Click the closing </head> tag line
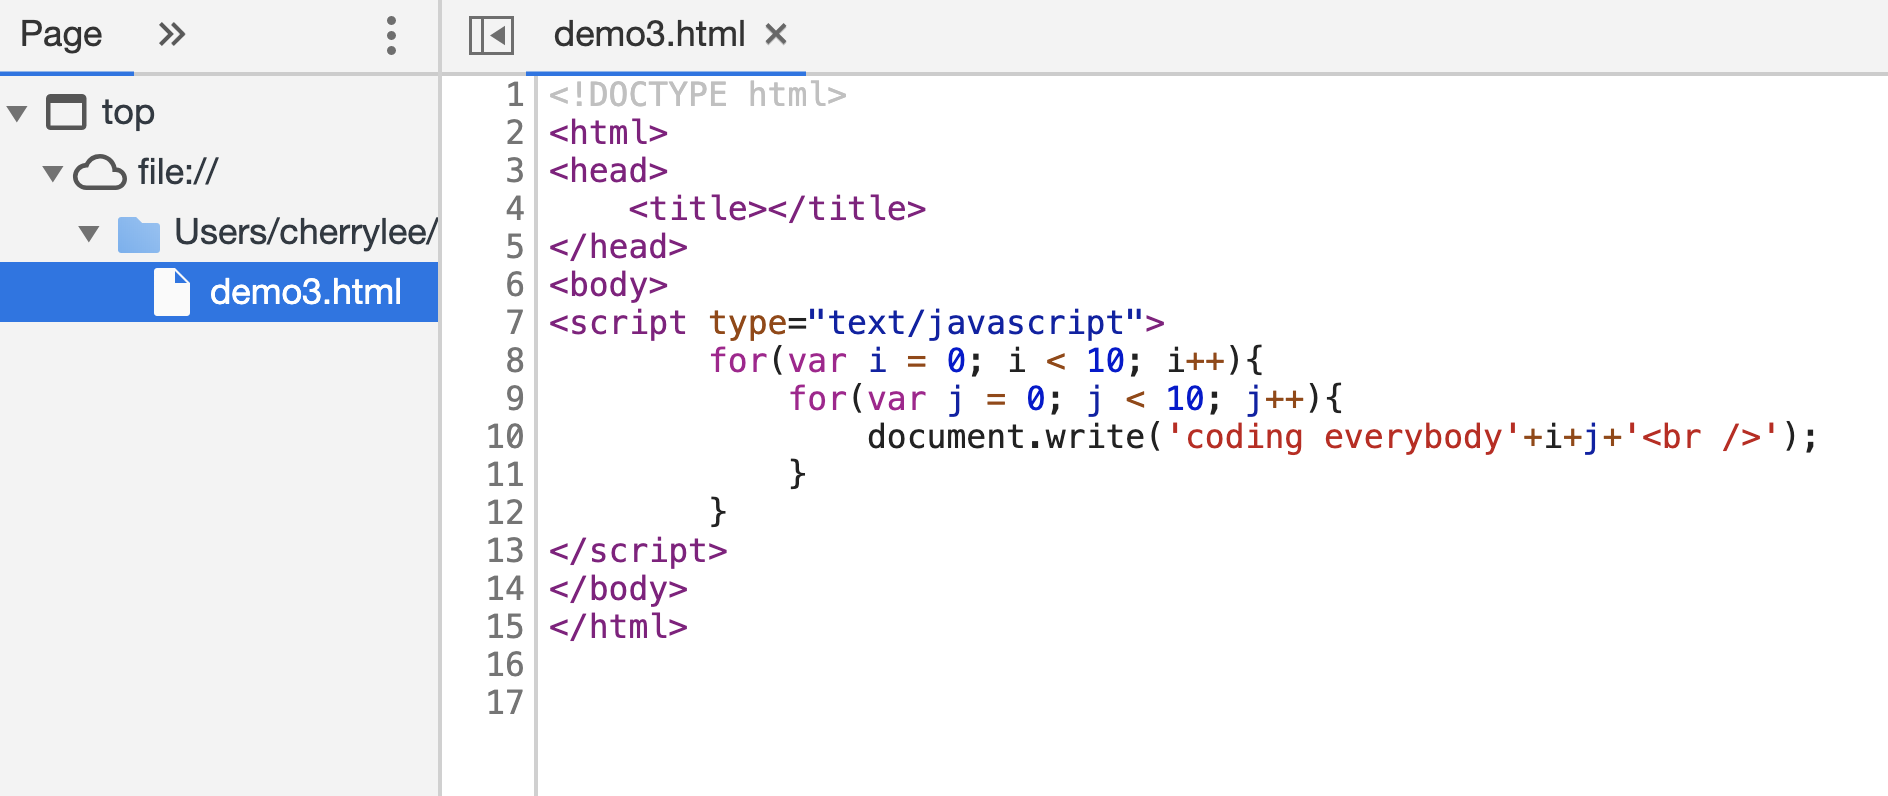1888x796 pixels. 618,246
